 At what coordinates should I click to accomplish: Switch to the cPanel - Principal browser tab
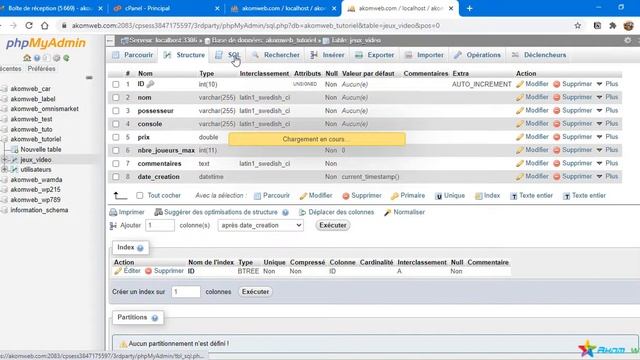pyautogui.click(x=167, y=8)
